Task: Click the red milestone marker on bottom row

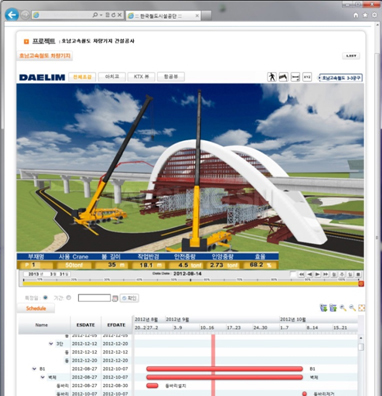Action: pos(304,394)
